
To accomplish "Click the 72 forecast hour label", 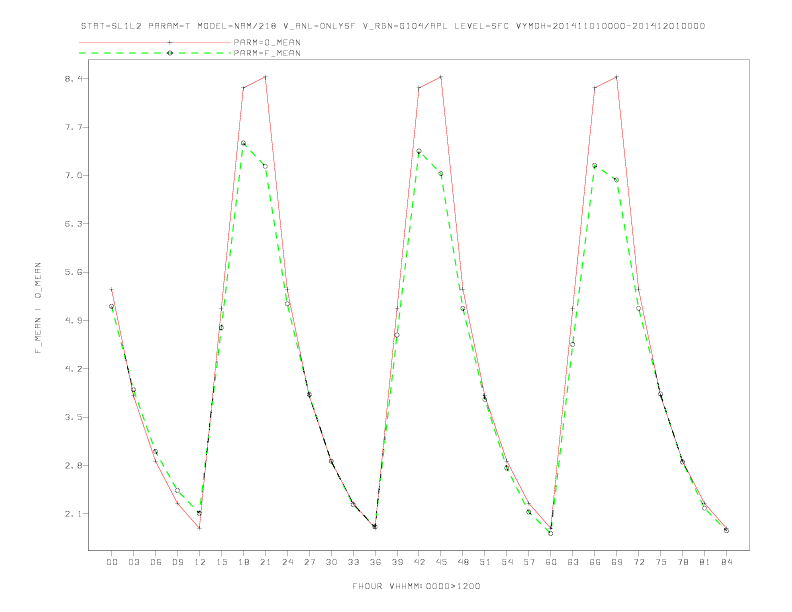I will (638, 562).
